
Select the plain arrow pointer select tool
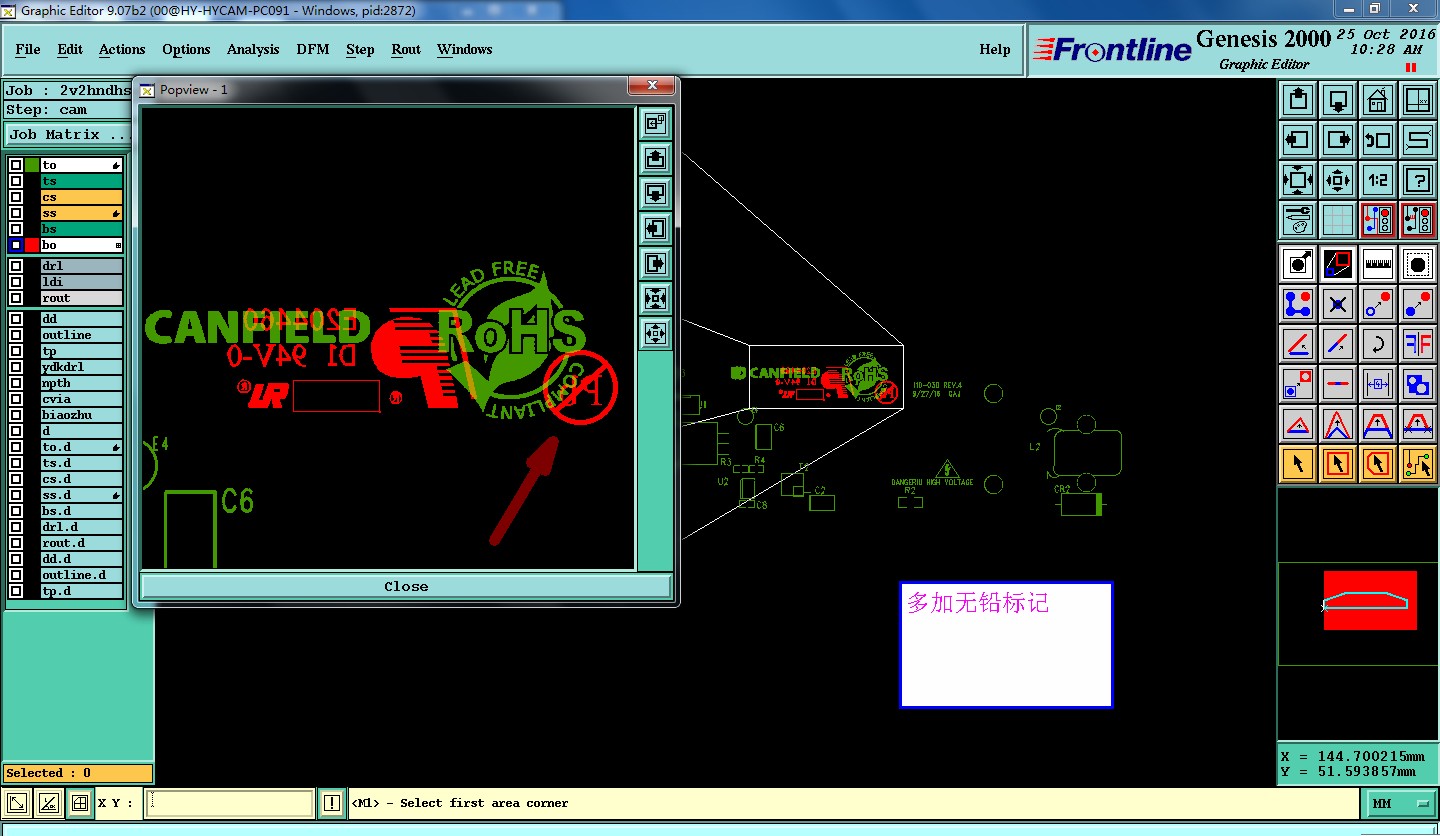coord(1298,464)
